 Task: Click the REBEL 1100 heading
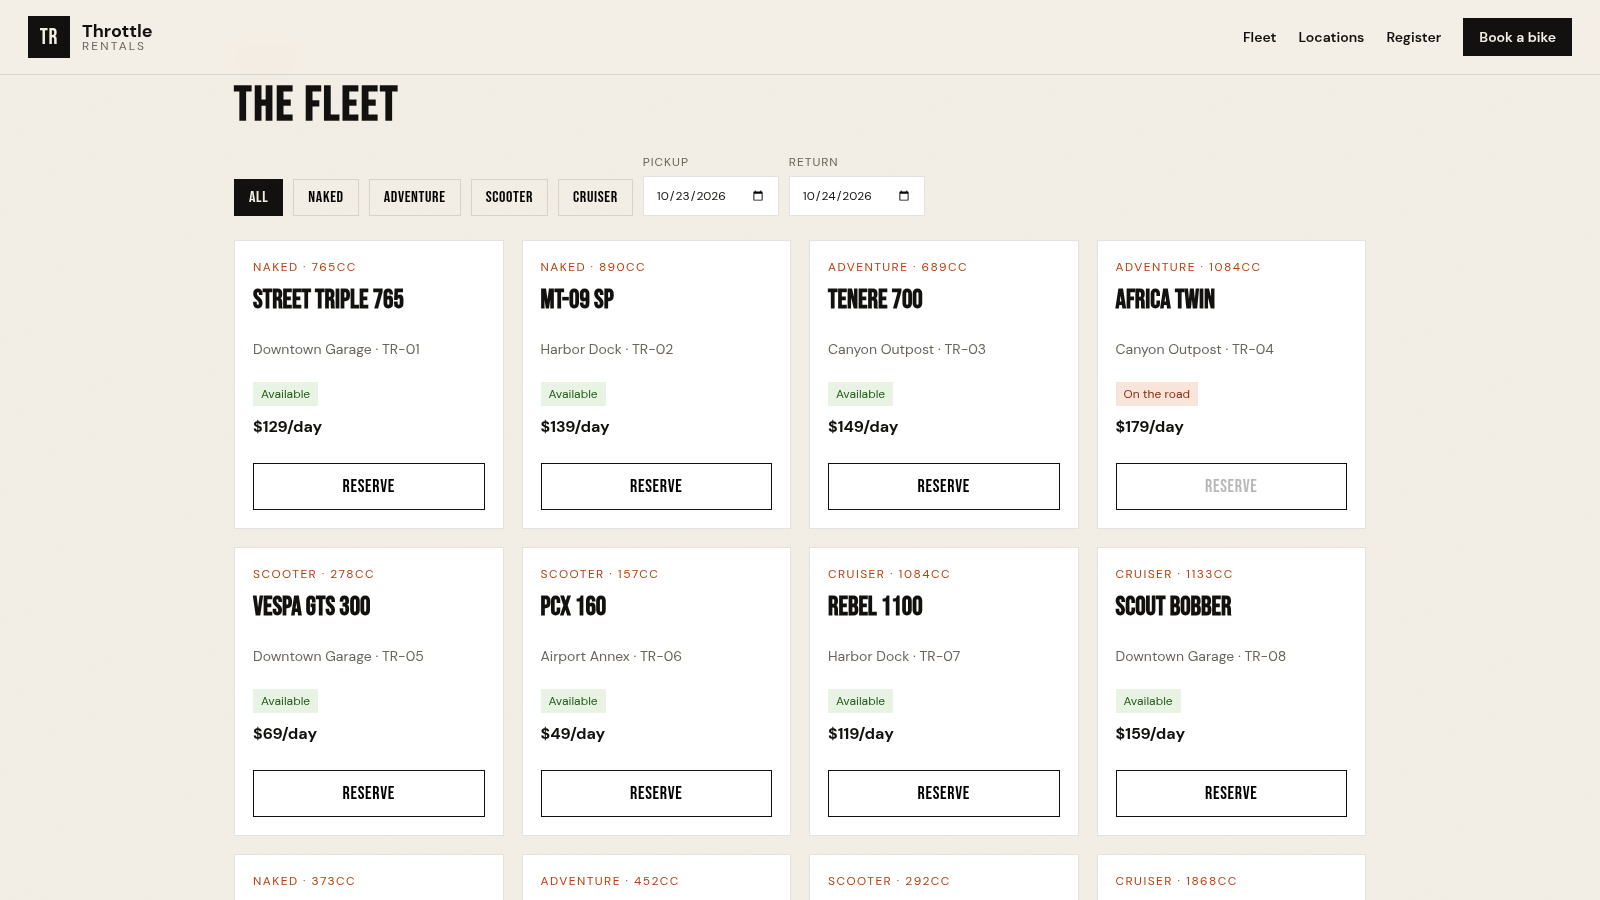tap(875, 606)
